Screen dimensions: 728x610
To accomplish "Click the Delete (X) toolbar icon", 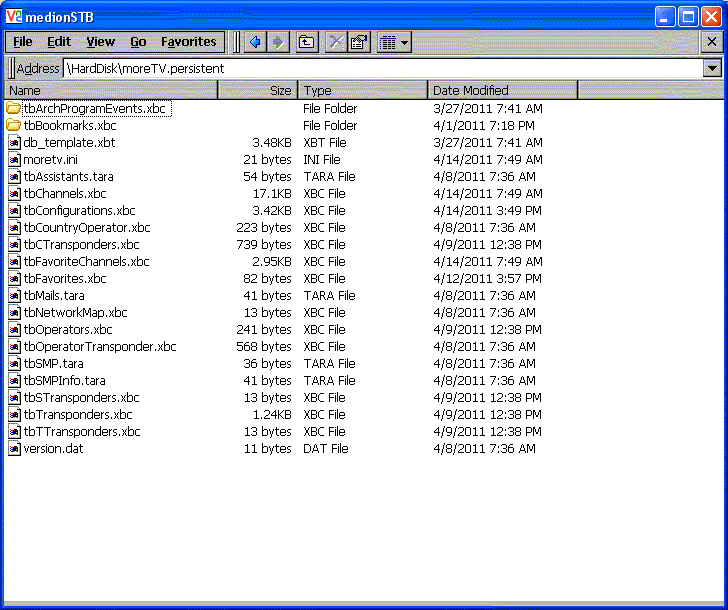I will pyautogui.click(x=336, y=42).
